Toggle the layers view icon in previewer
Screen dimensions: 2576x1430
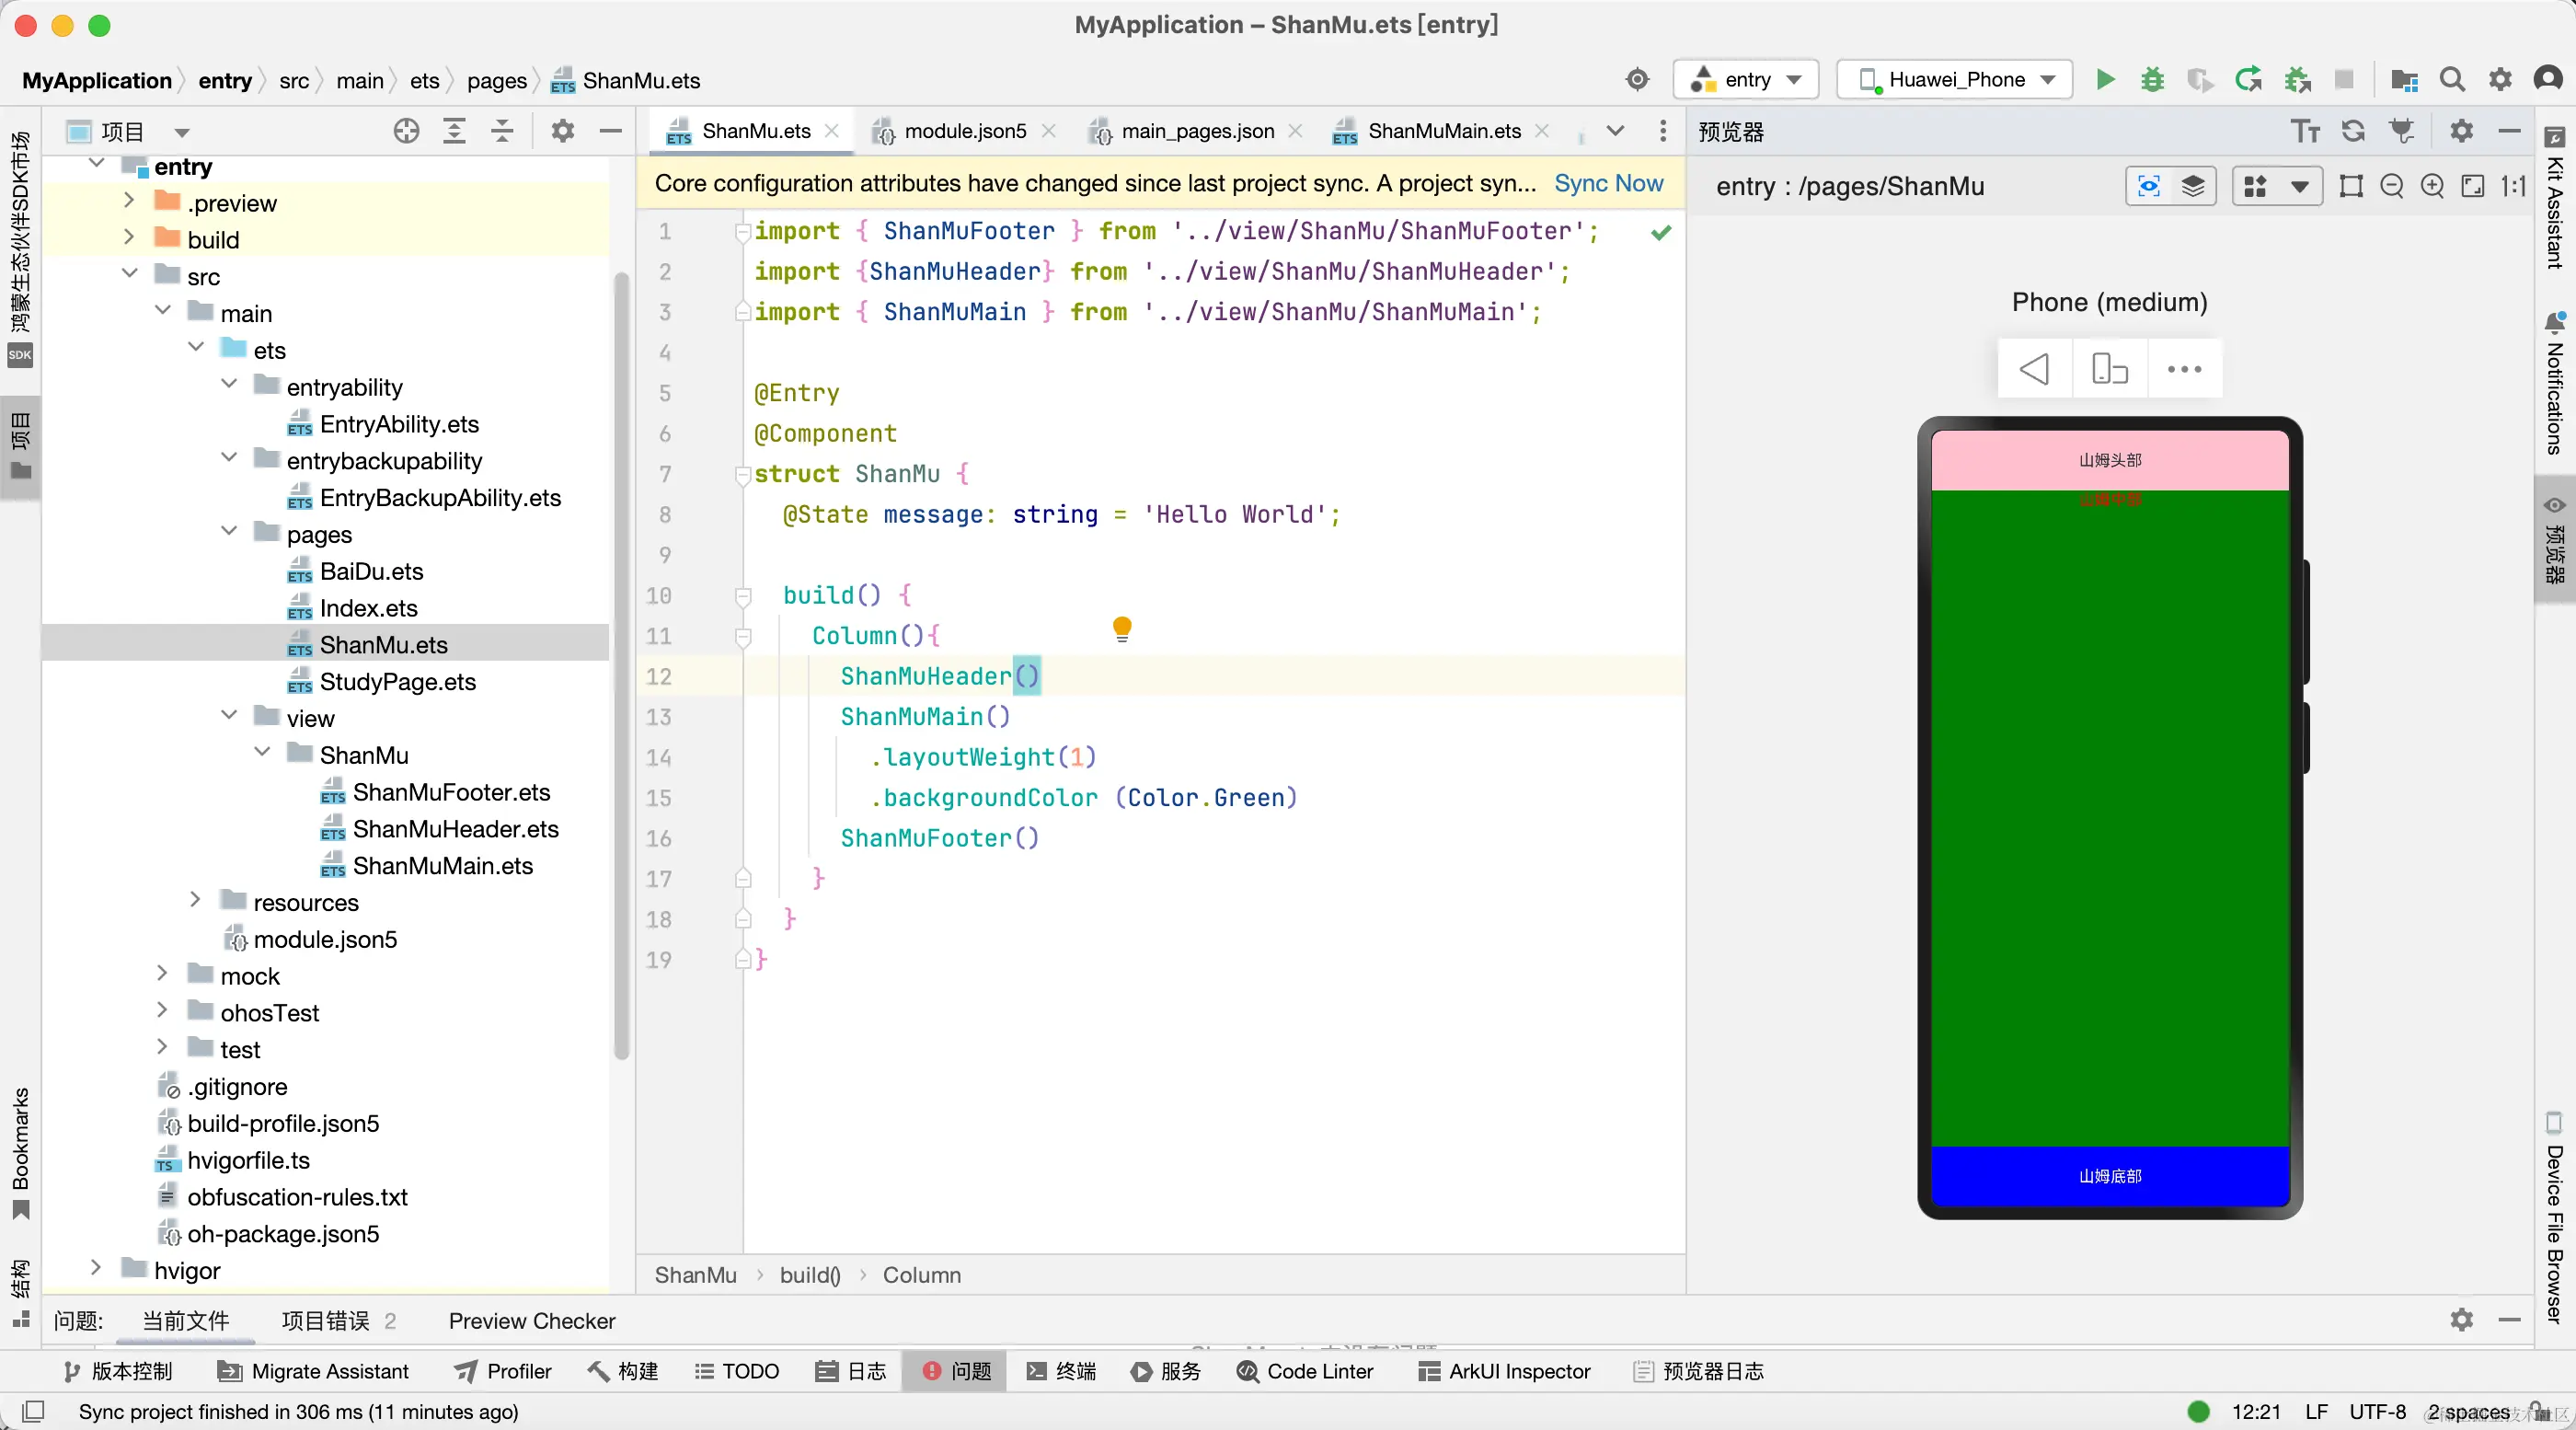(2192, 186)
